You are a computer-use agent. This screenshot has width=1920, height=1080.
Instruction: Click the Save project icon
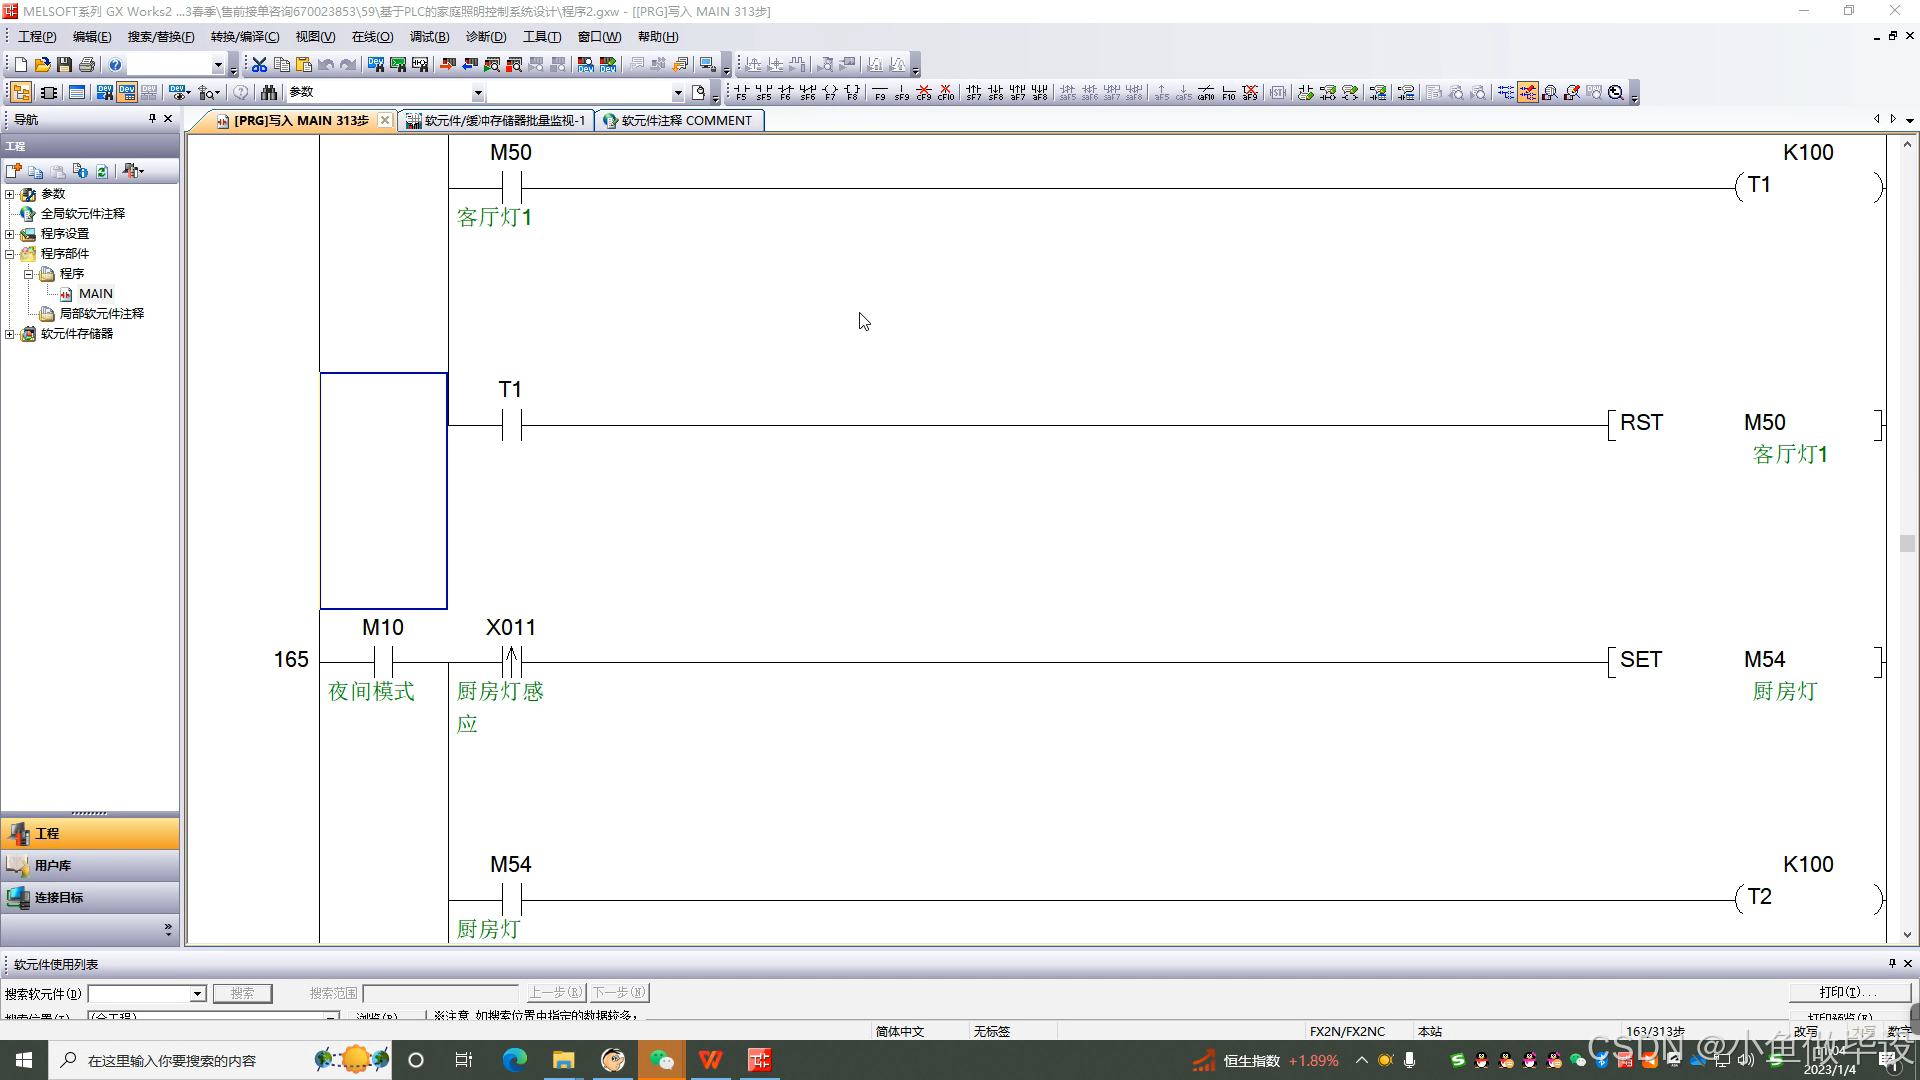(65, 65)
